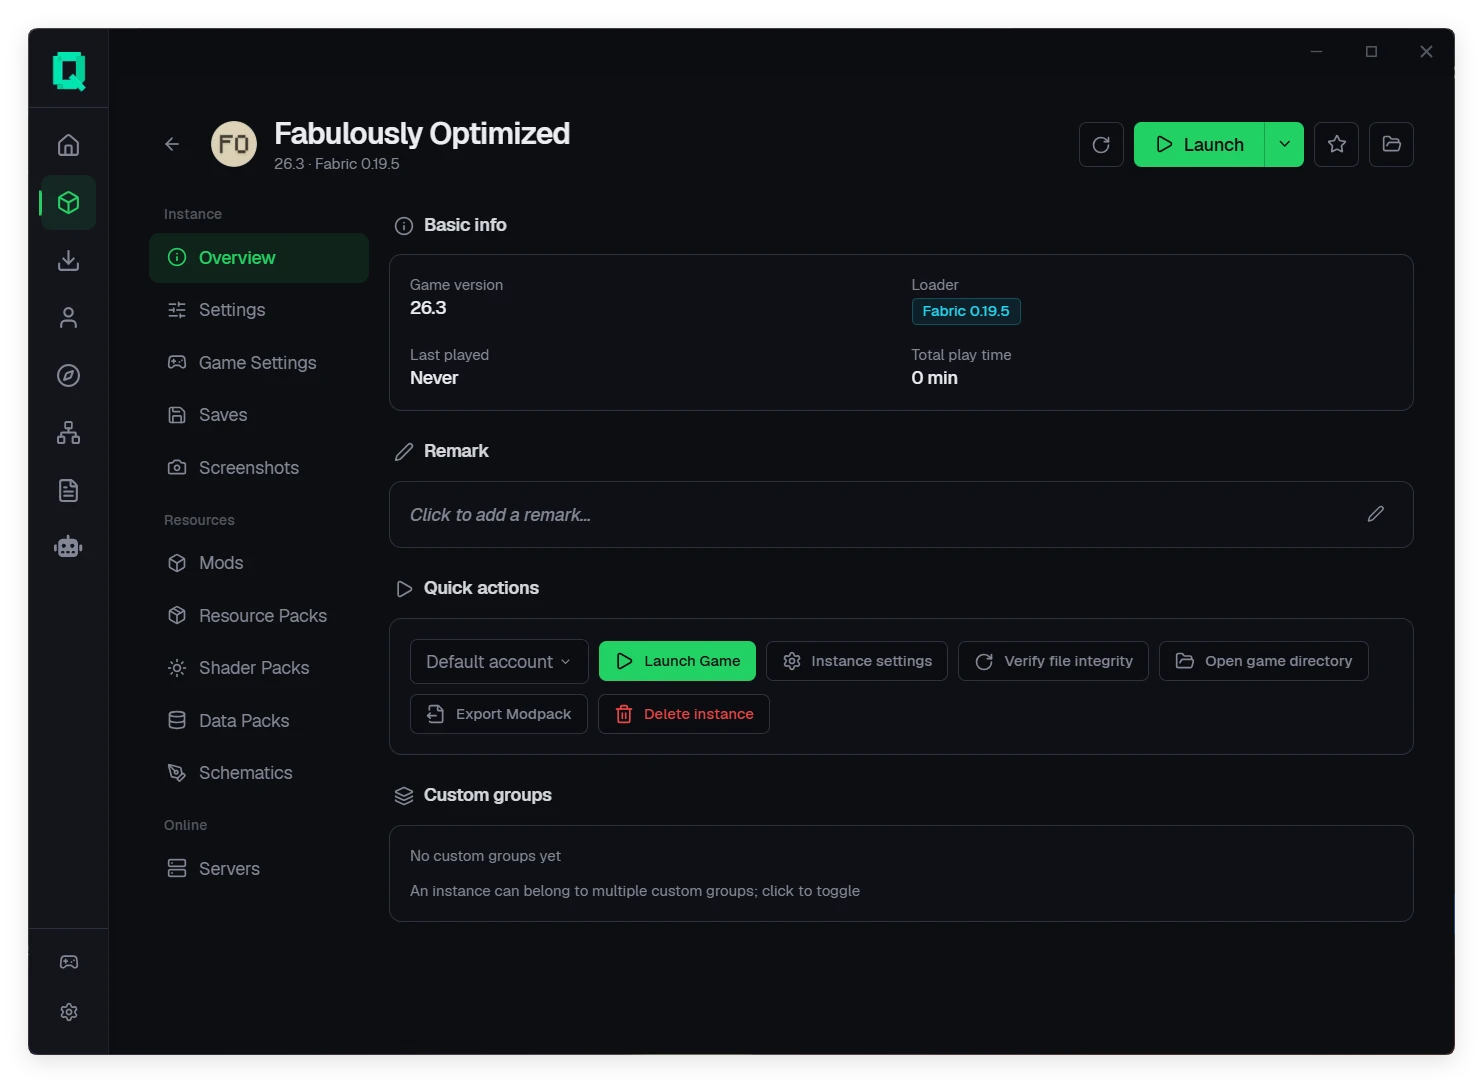The image size is (1483, 1083).
Task: Open the robot assistant icon in the sidebar
Action: [x=68, y=547]
